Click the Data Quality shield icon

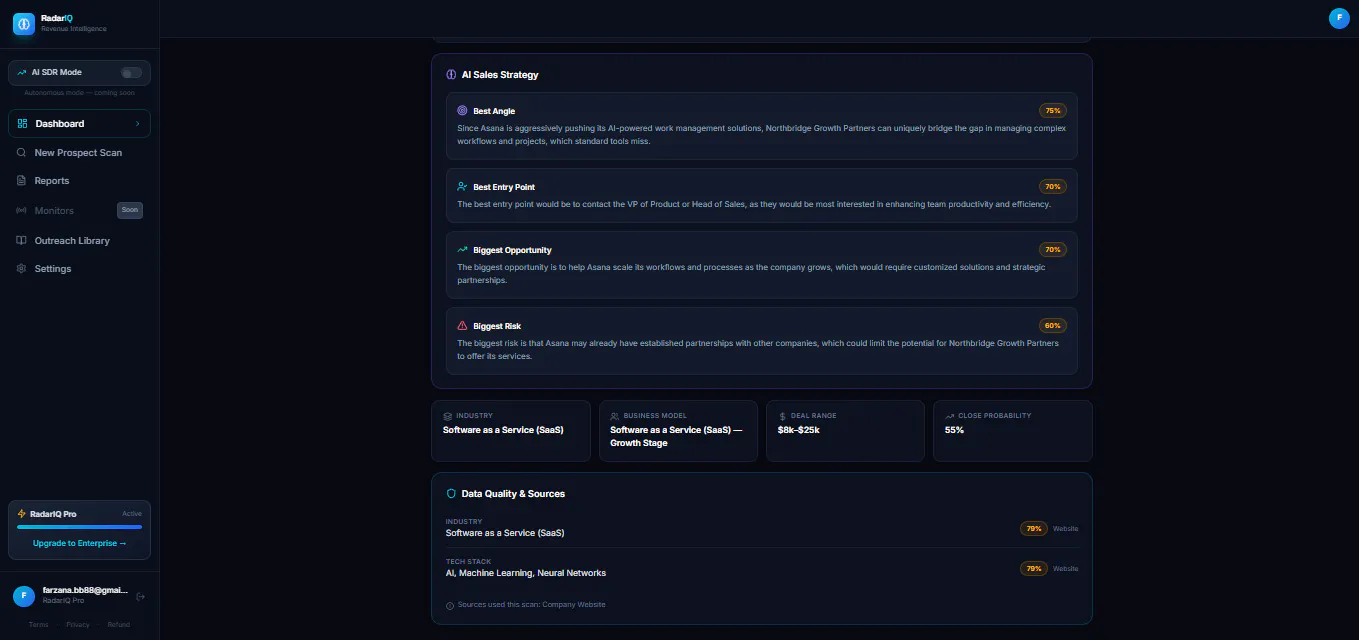click(x=451, y=494)
